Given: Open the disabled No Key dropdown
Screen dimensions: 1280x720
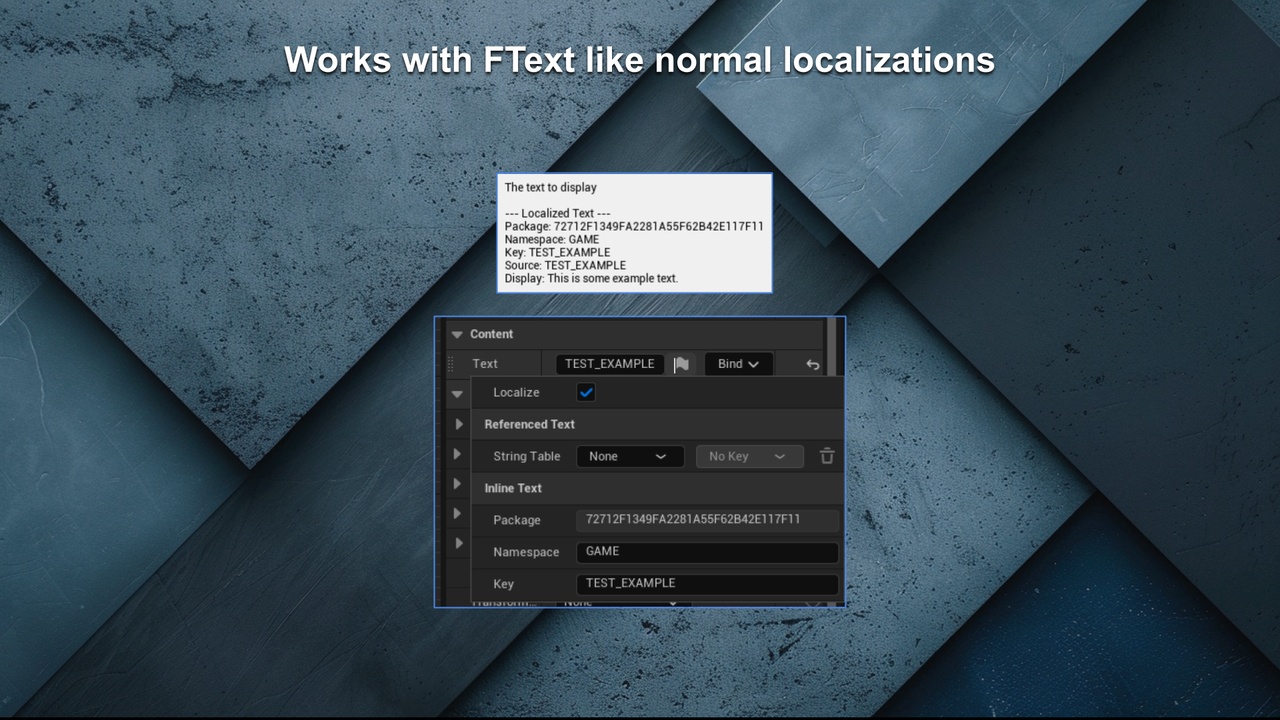Looking at the screenshot, I should 749,456.
